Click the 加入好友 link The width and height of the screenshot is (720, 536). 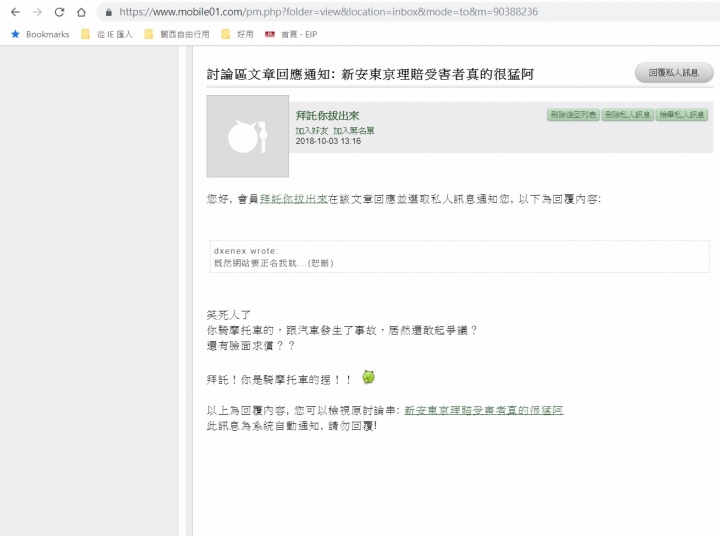click(312, 131)
